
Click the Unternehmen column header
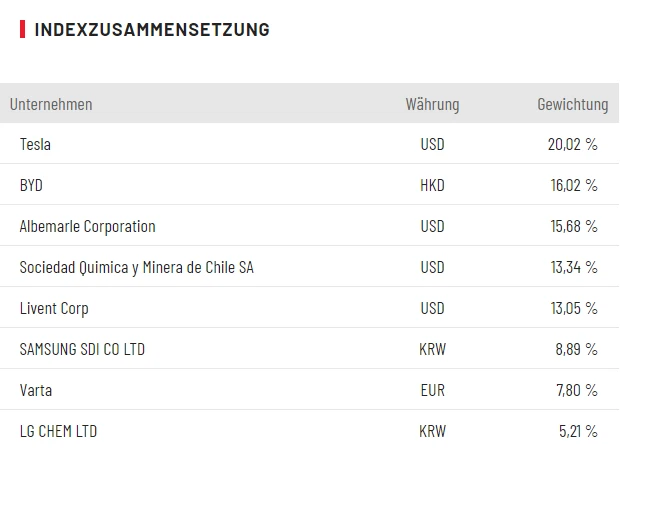coord(51,104)
